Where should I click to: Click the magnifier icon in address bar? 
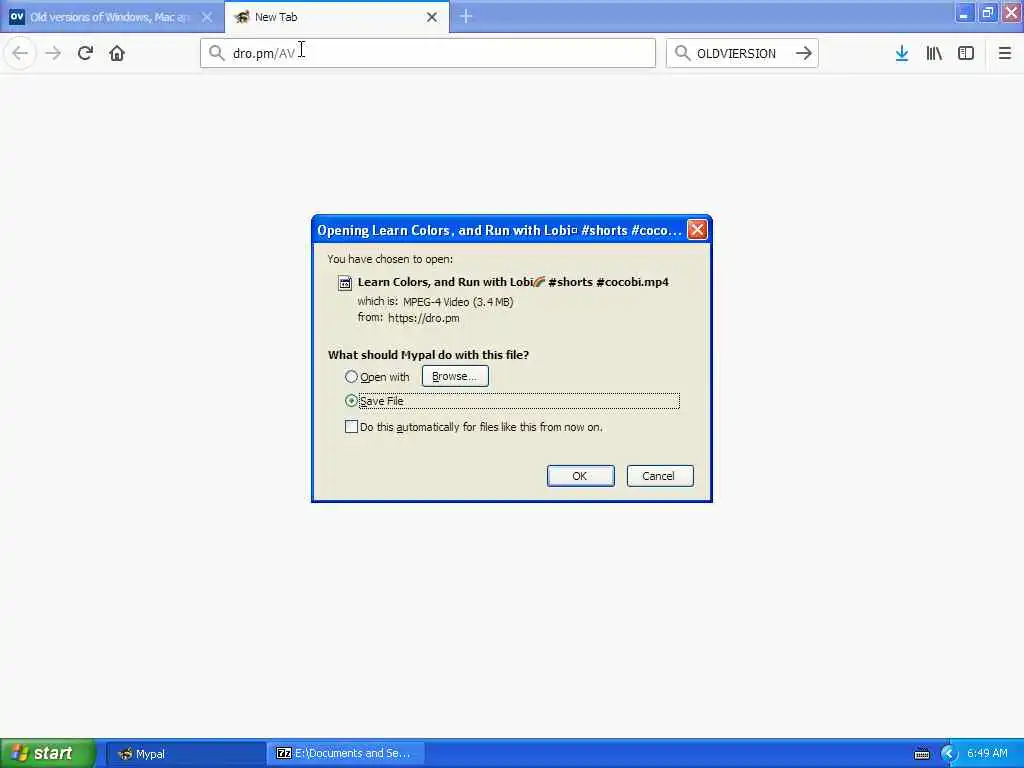[216, 53]
